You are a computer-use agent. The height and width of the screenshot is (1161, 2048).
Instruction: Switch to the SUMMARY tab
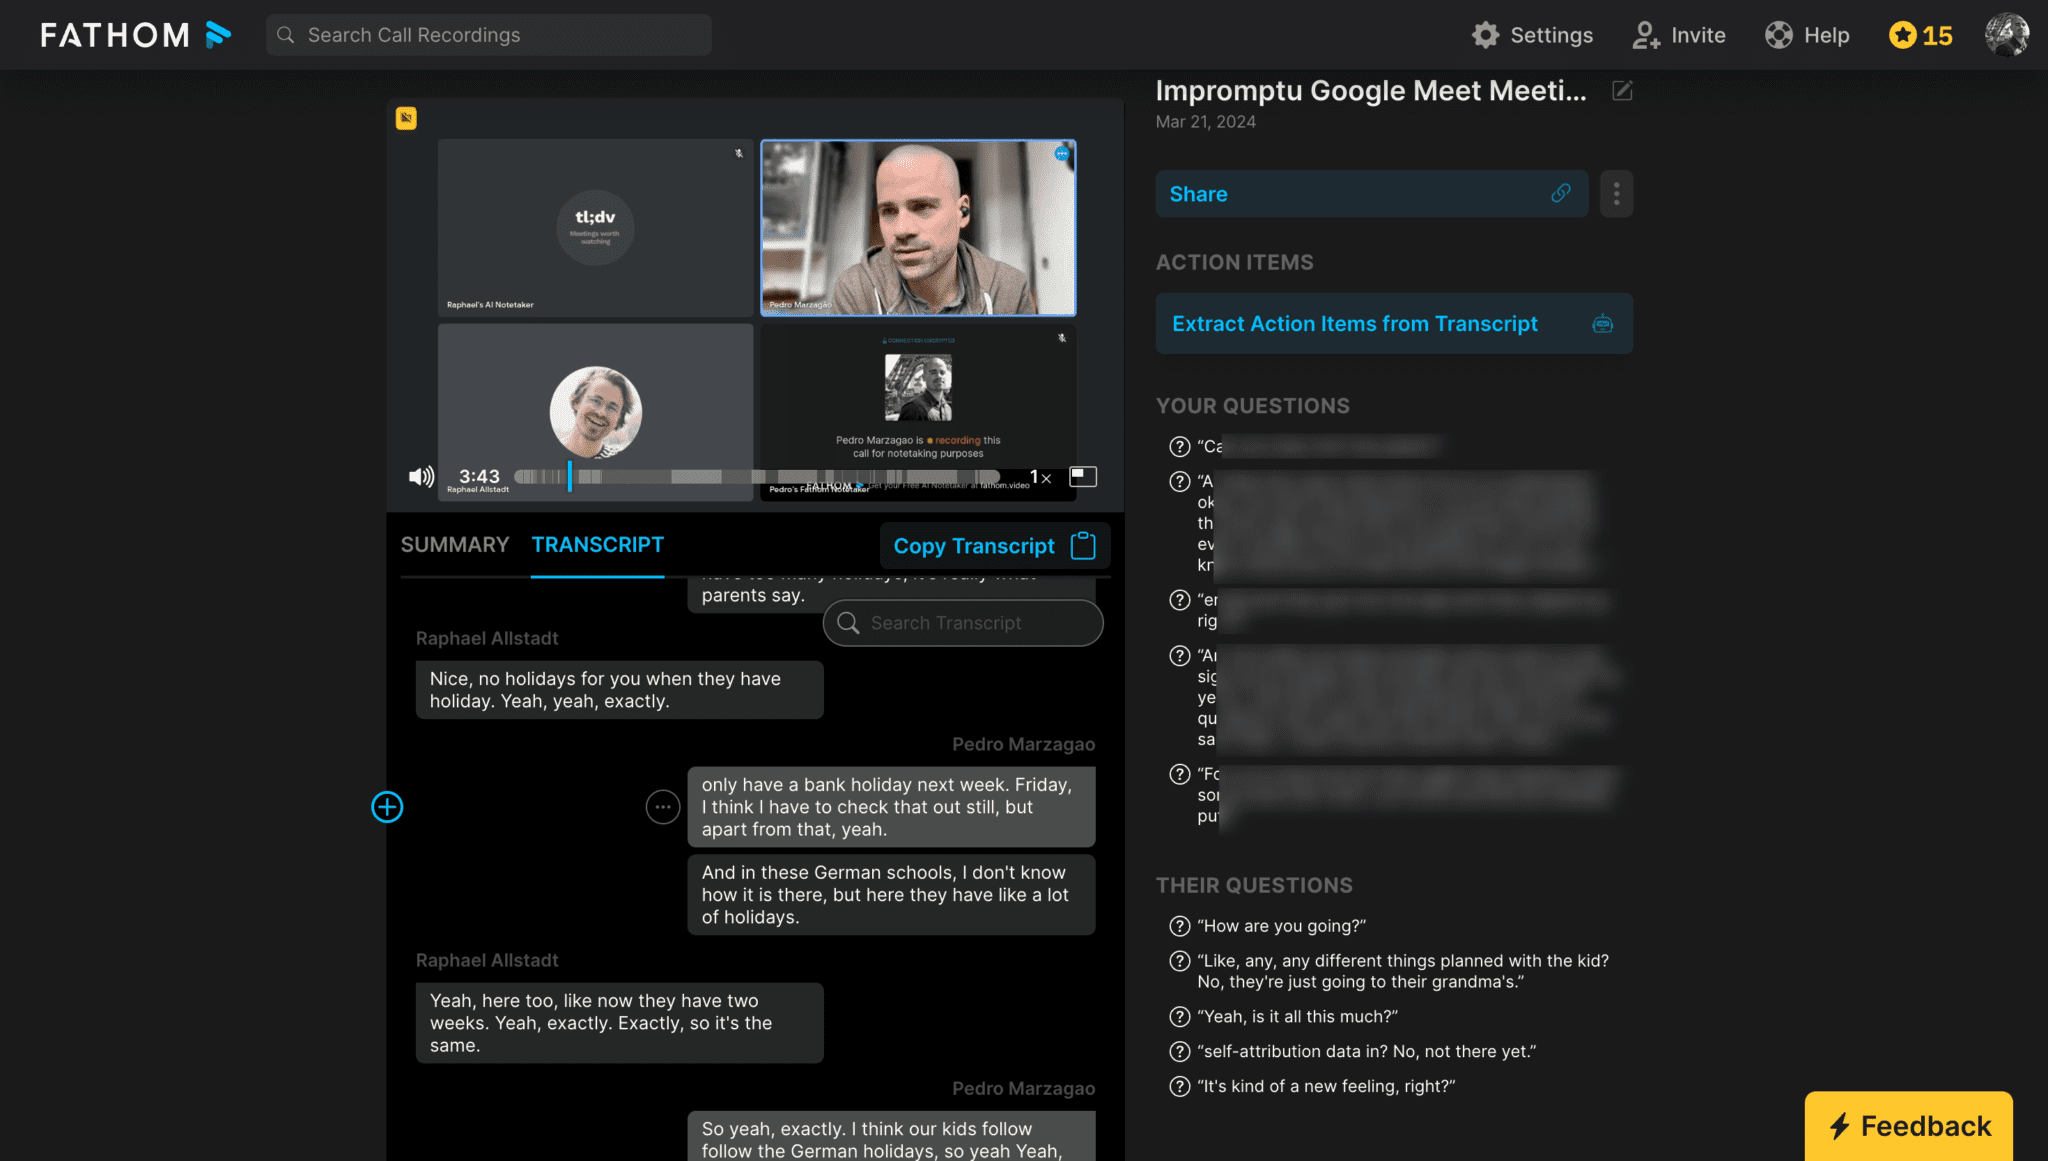click(455, 545)
